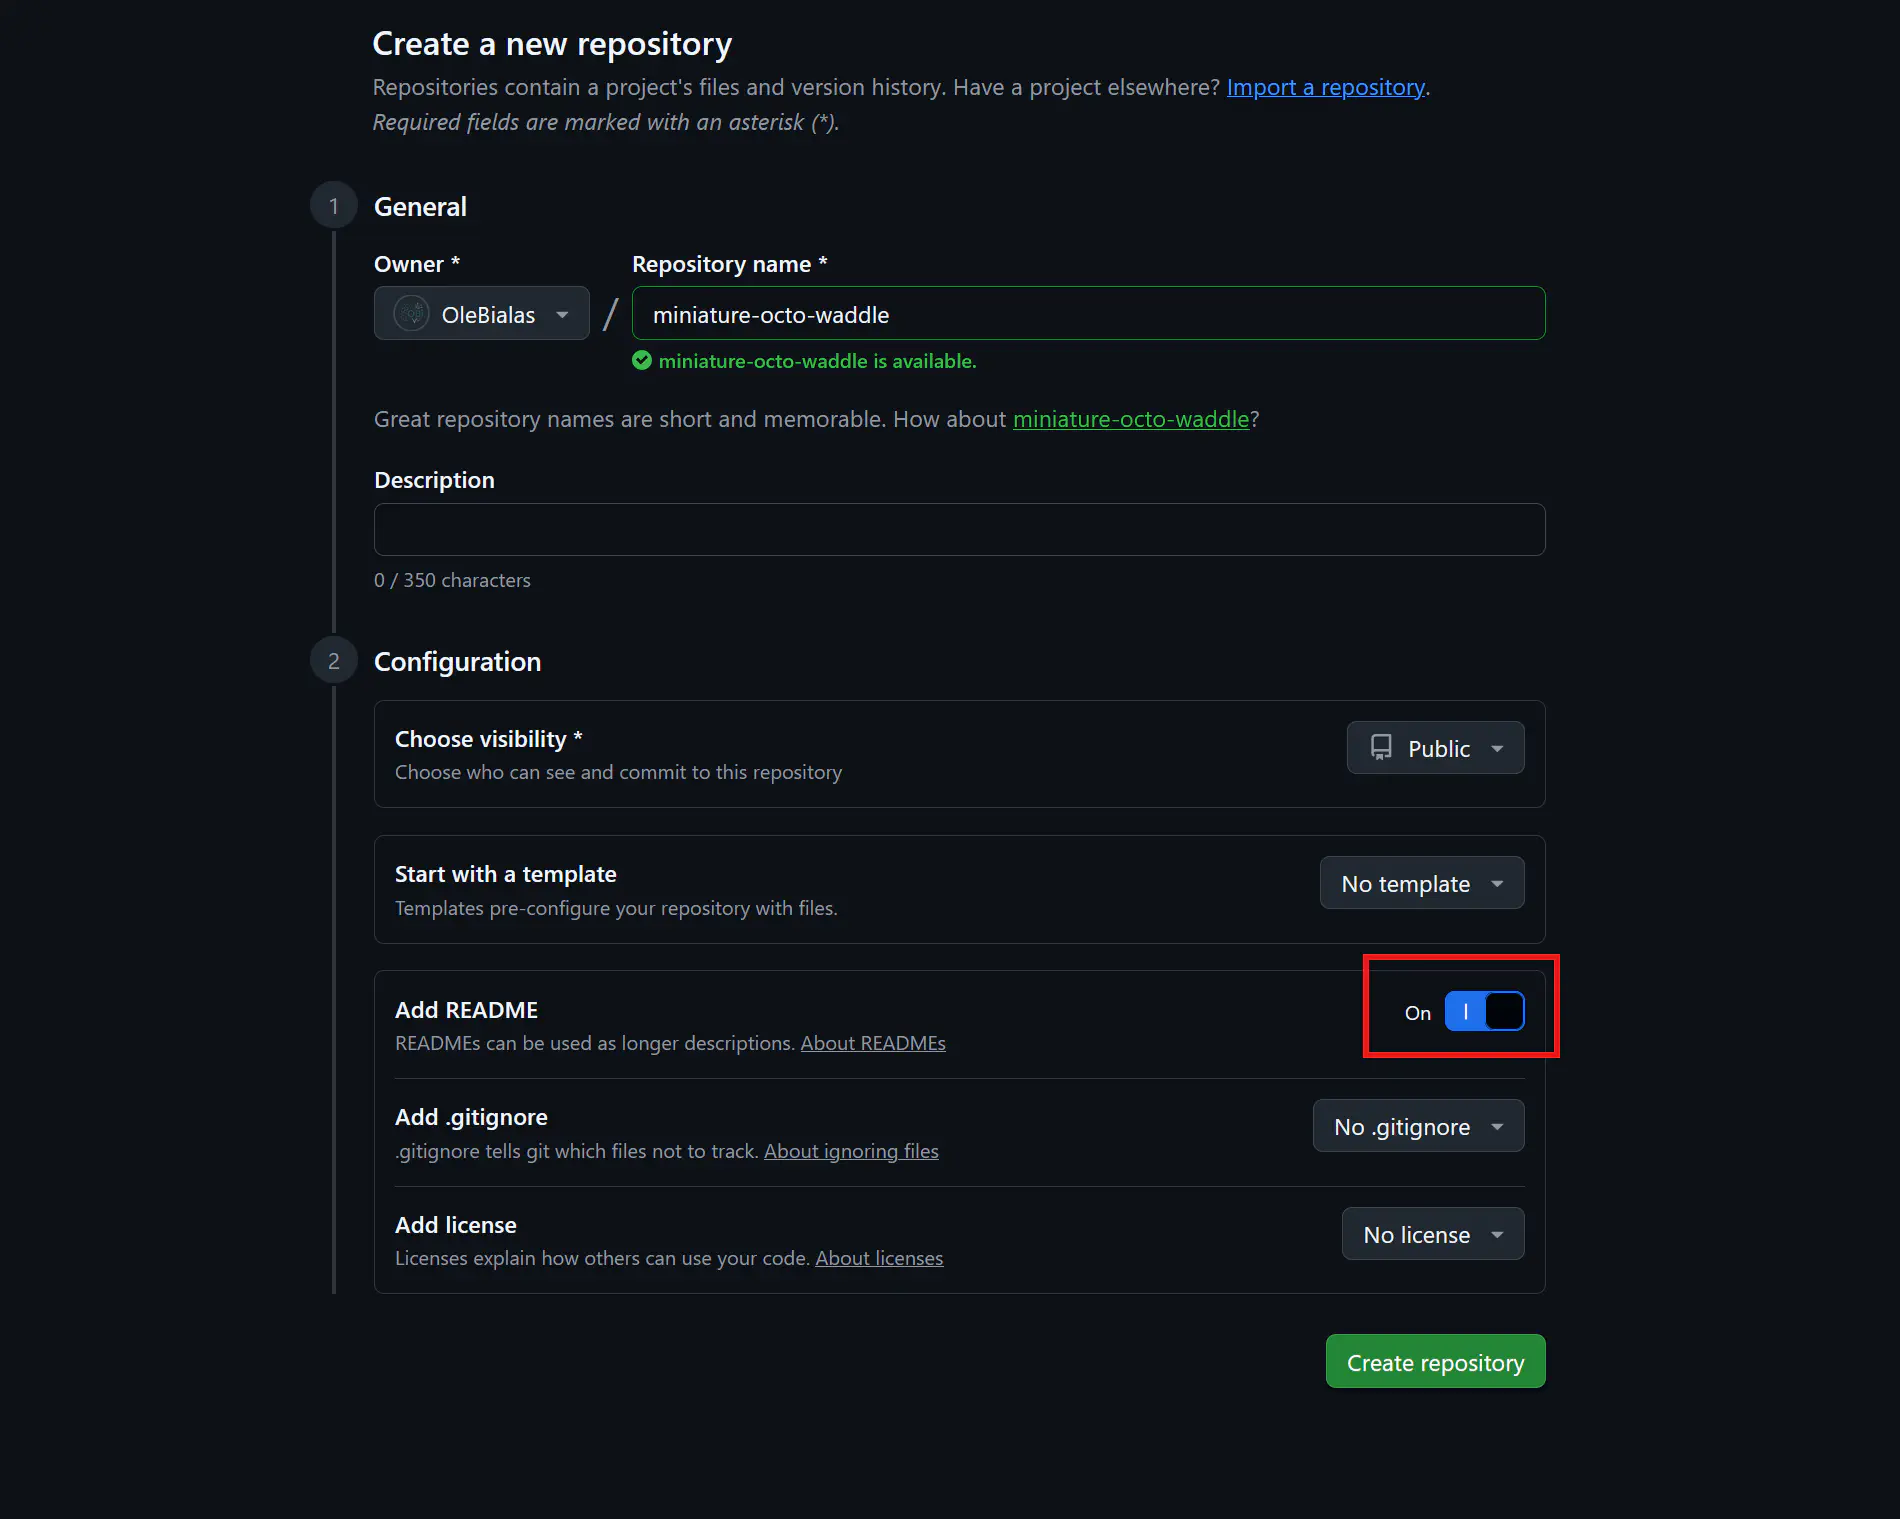The height and width of the screenshot is (1519, 1900).
Task: Click the green availability checkmark icon
Action: [642, 361]
